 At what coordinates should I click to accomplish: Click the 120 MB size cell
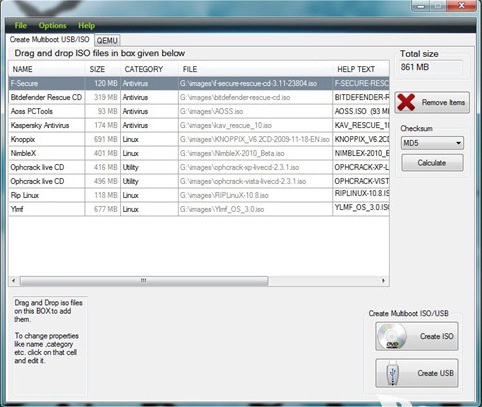coord(103,83)
